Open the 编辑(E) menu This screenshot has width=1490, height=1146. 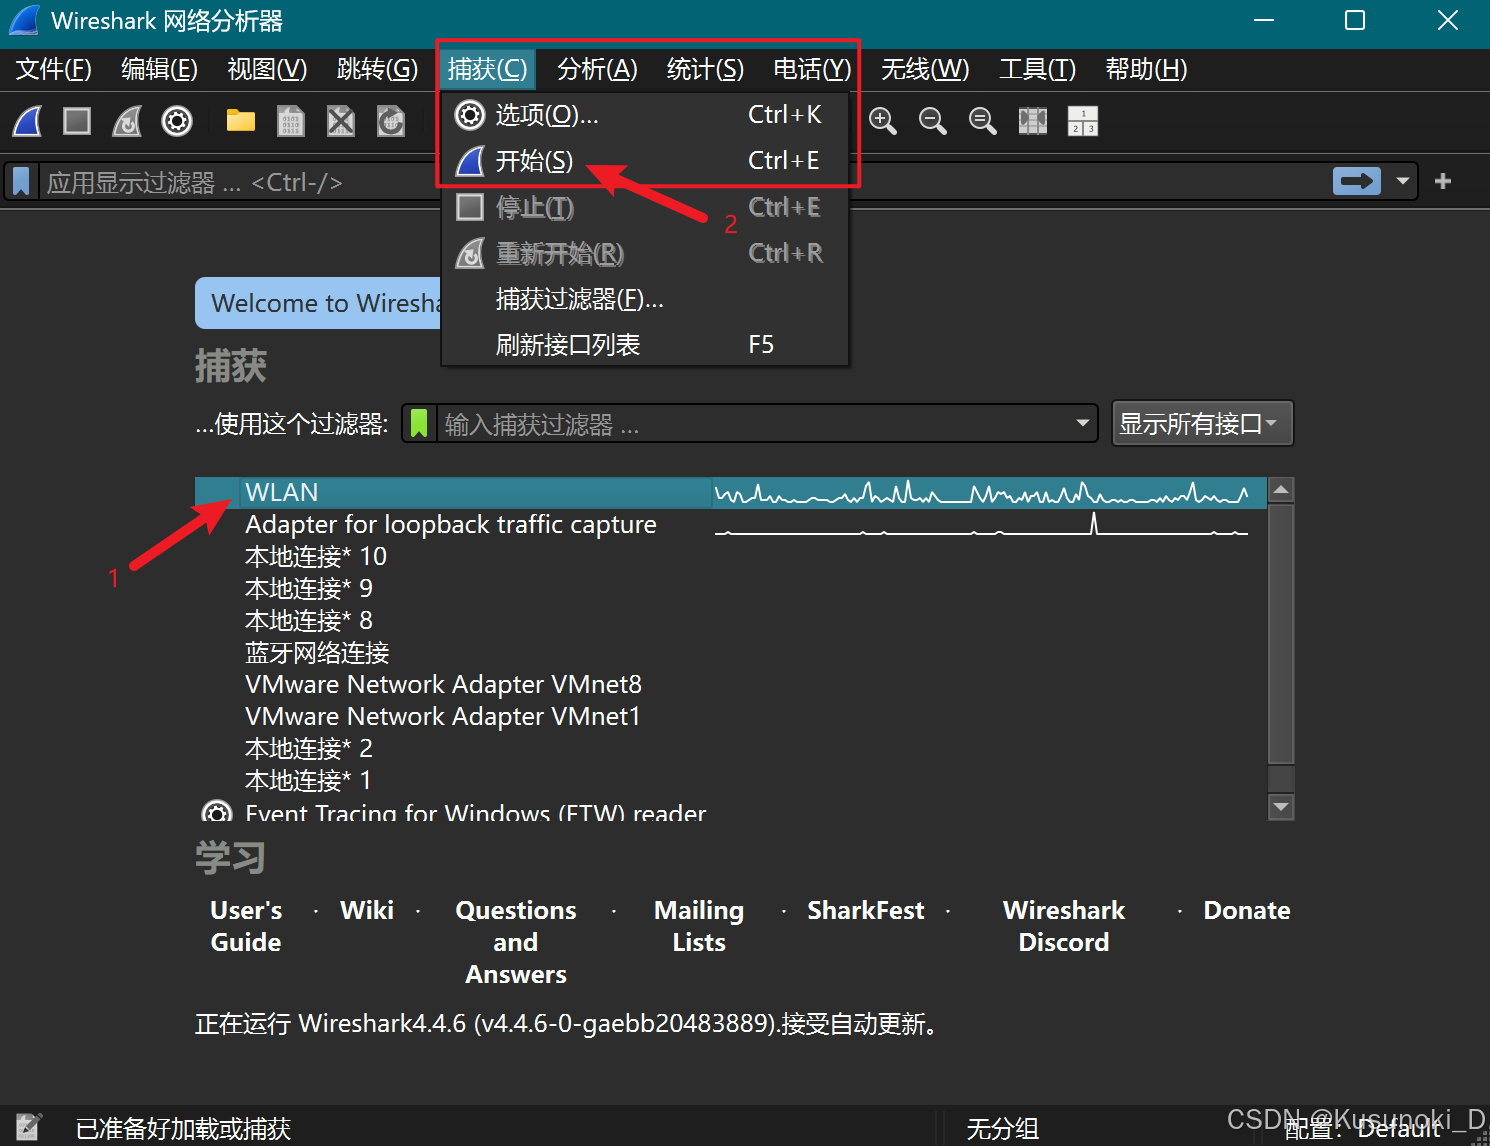click(x=159, y=69)
